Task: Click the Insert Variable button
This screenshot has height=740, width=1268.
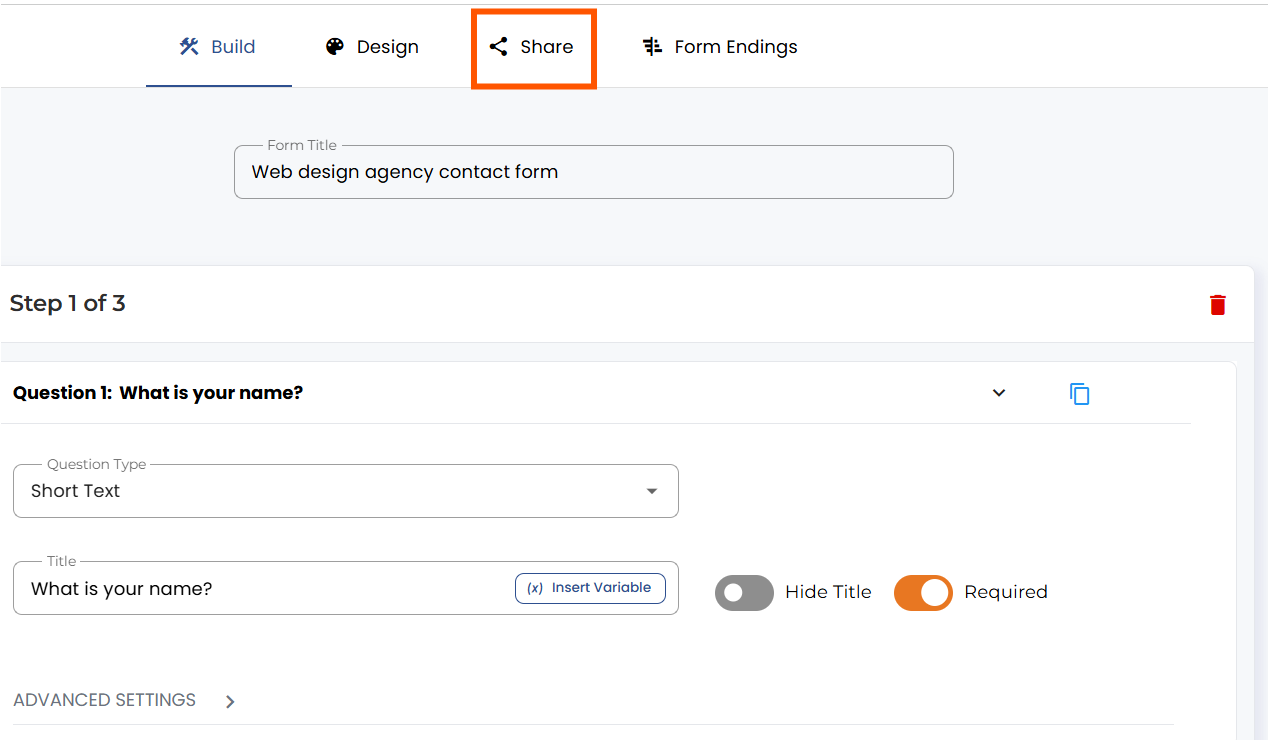Action: click(x=590, y=588)
